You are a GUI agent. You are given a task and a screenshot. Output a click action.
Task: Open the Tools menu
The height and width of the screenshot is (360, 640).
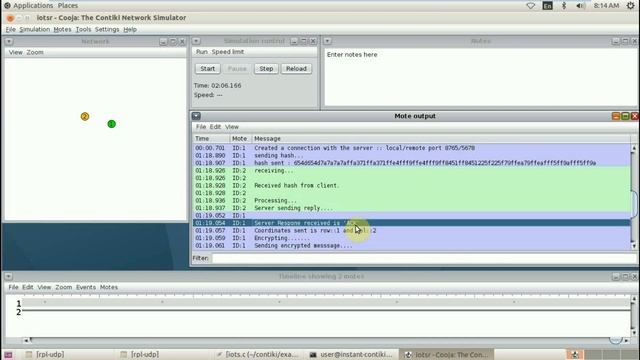83,29
